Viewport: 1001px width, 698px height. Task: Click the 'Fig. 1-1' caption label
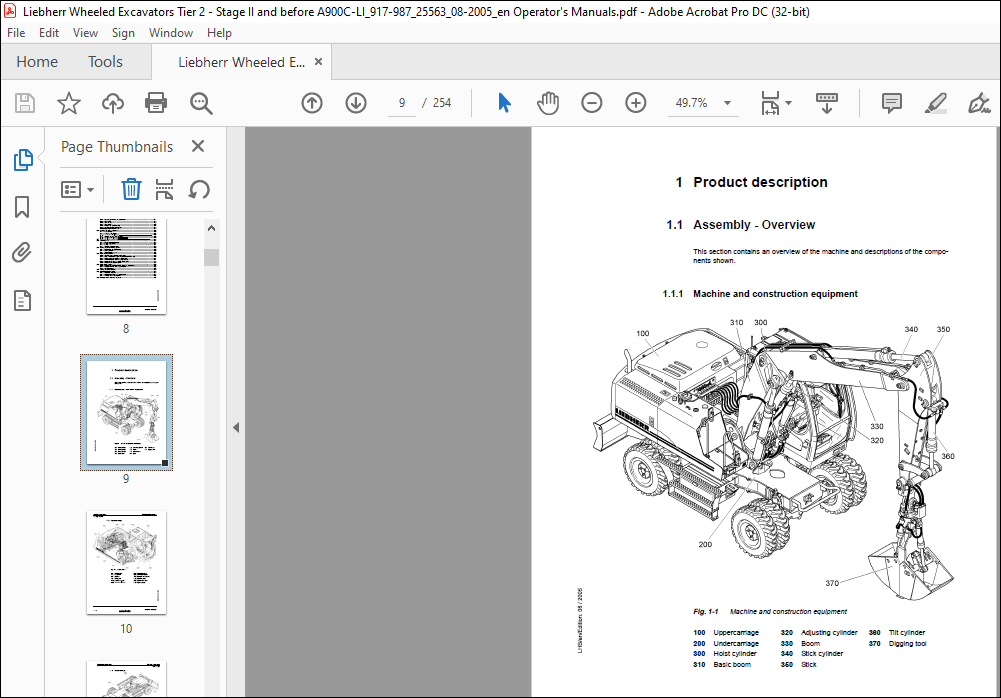point(705,611)
